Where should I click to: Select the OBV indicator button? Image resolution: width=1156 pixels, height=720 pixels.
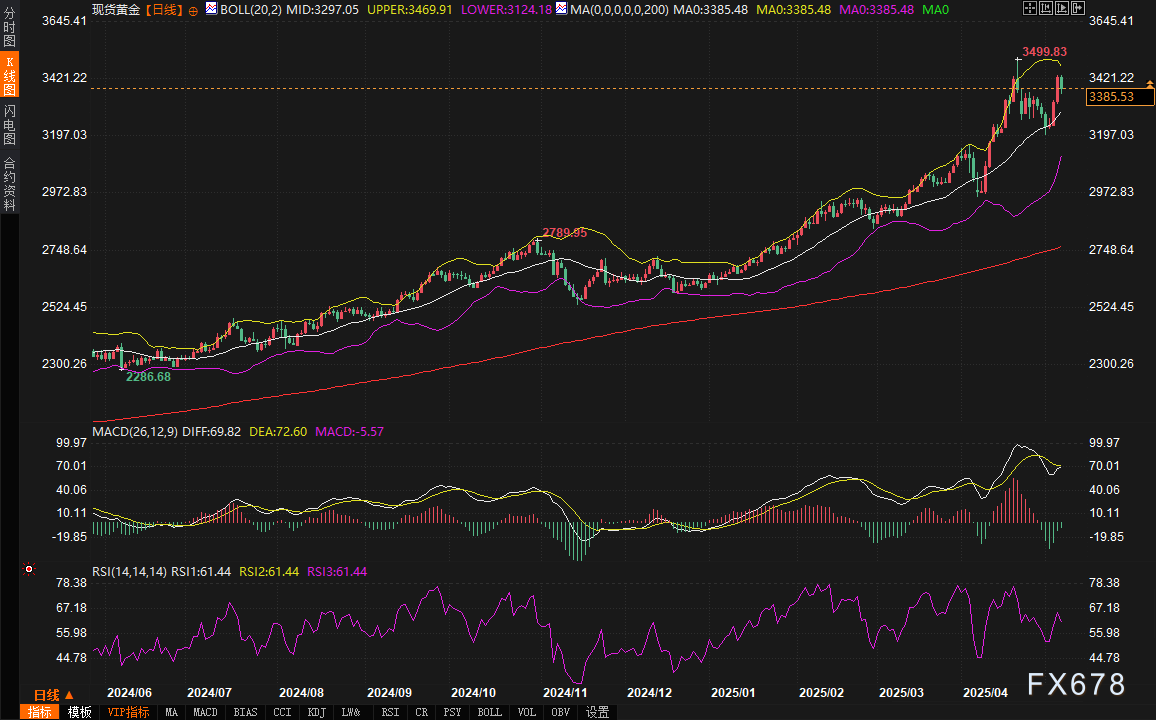pos(562,712)
